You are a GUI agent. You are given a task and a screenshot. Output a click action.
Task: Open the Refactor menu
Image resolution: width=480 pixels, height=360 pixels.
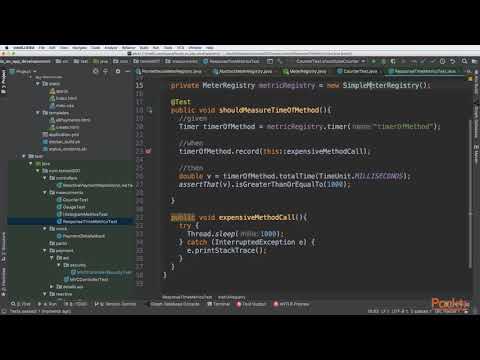[x=129, y=48]
